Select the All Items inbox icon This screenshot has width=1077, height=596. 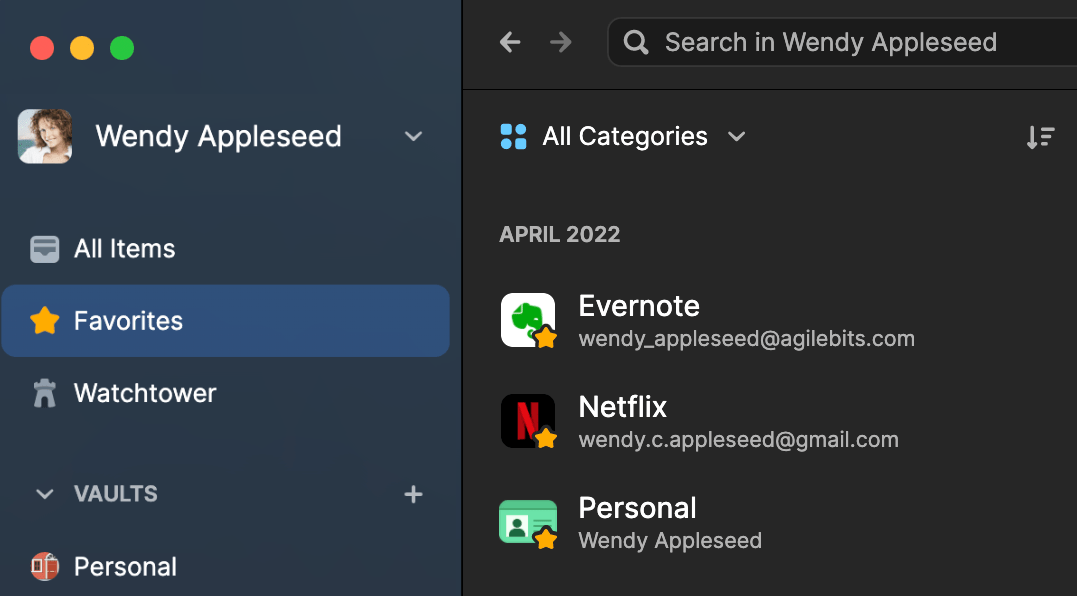(x=44, y=248)
